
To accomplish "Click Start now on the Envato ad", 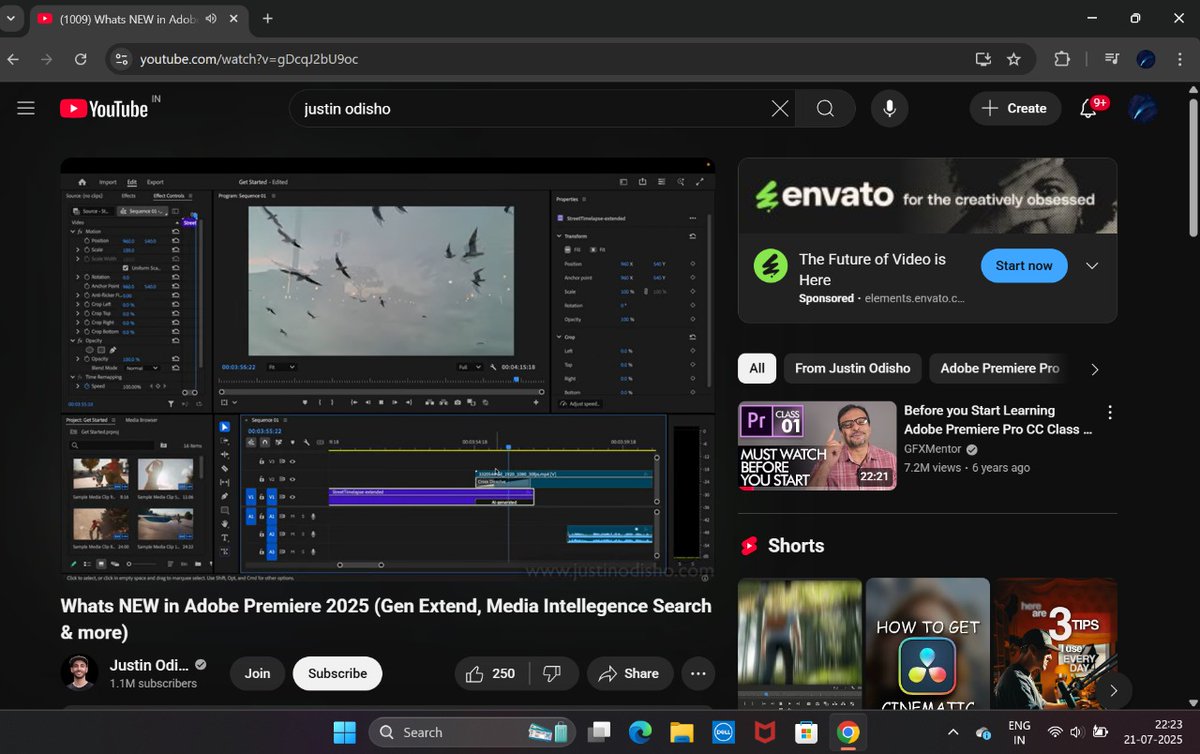I will pyautogui.click(x=1024, y=266).
